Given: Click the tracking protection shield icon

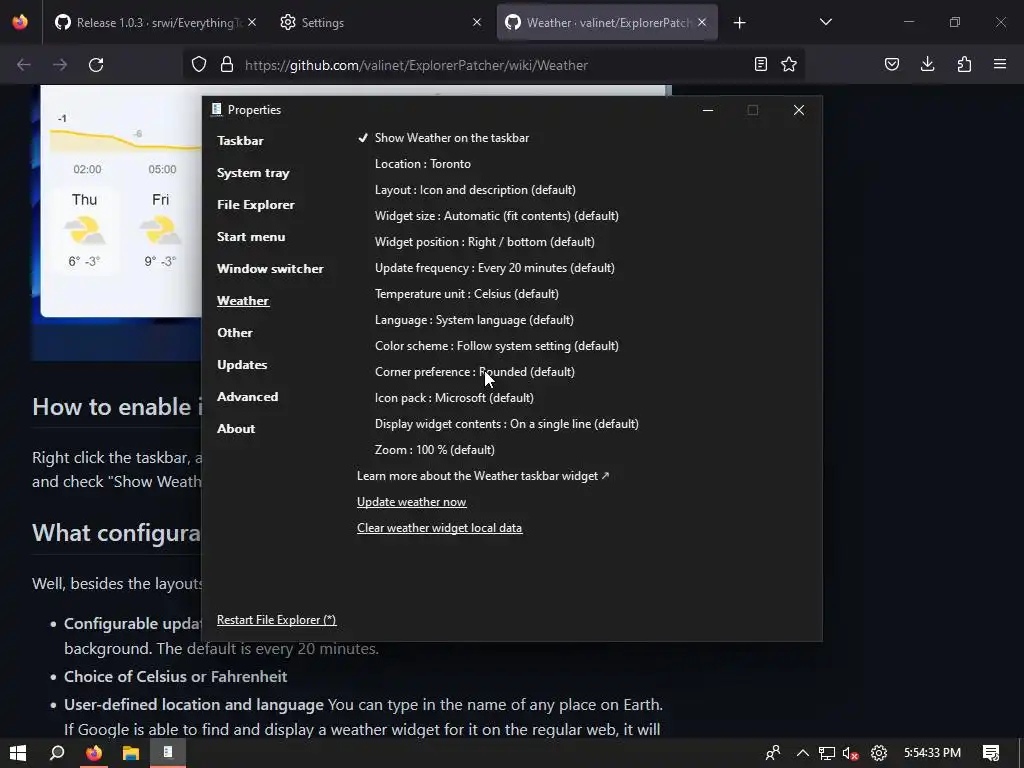Looking at the screenshot, I should [199, 65].
